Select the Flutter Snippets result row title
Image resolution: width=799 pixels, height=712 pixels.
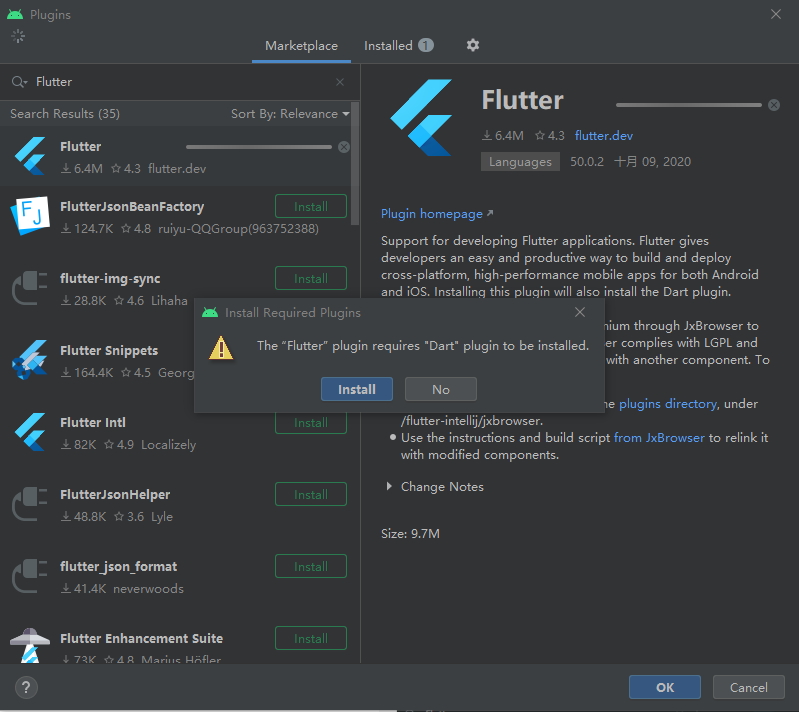tap(109, 351)
